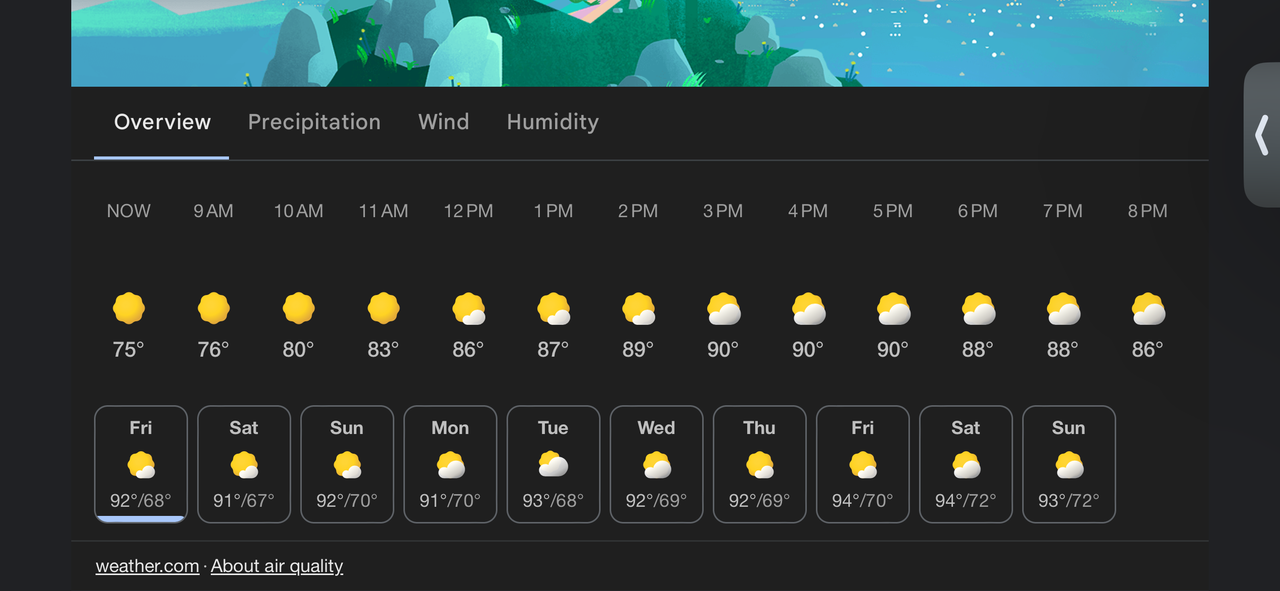
Task: Open the Precipitation tab
Action: pyautogui.click(x=314, y=122)
